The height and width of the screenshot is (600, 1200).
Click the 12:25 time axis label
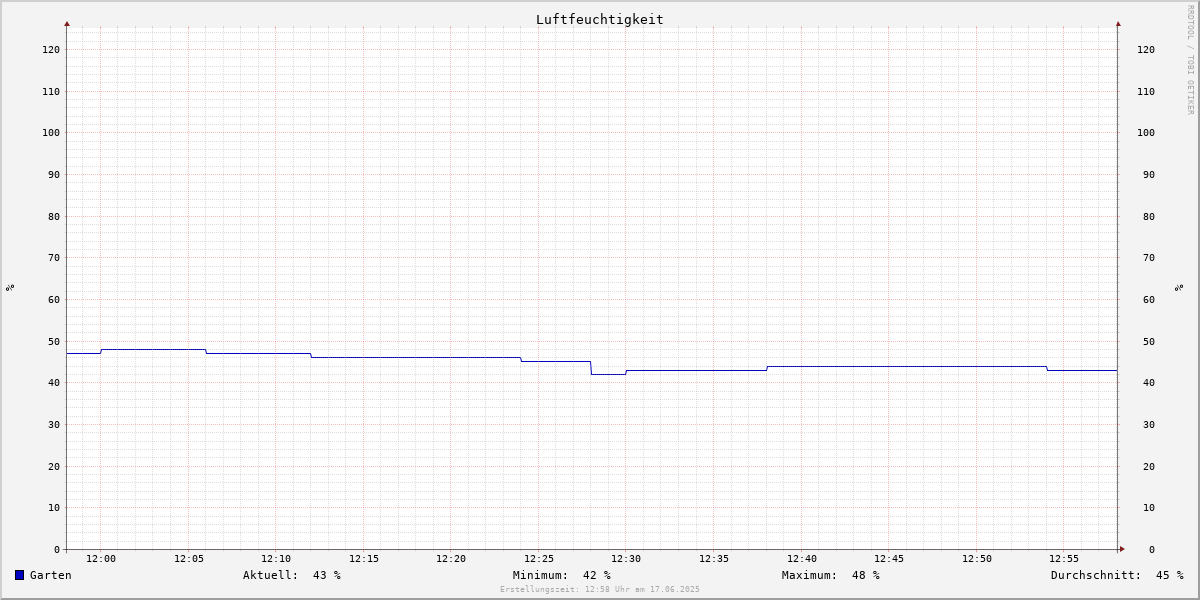coord(539,559)
